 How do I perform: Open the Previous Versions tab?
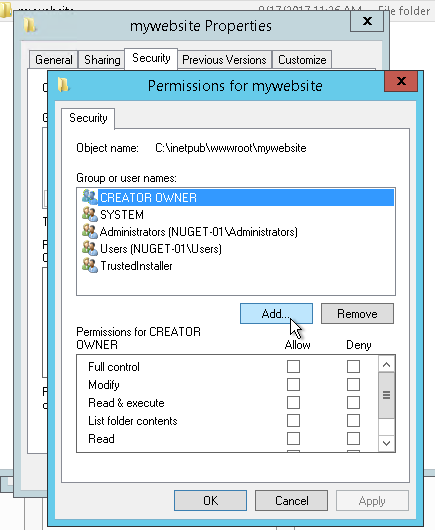click(224, 60)
